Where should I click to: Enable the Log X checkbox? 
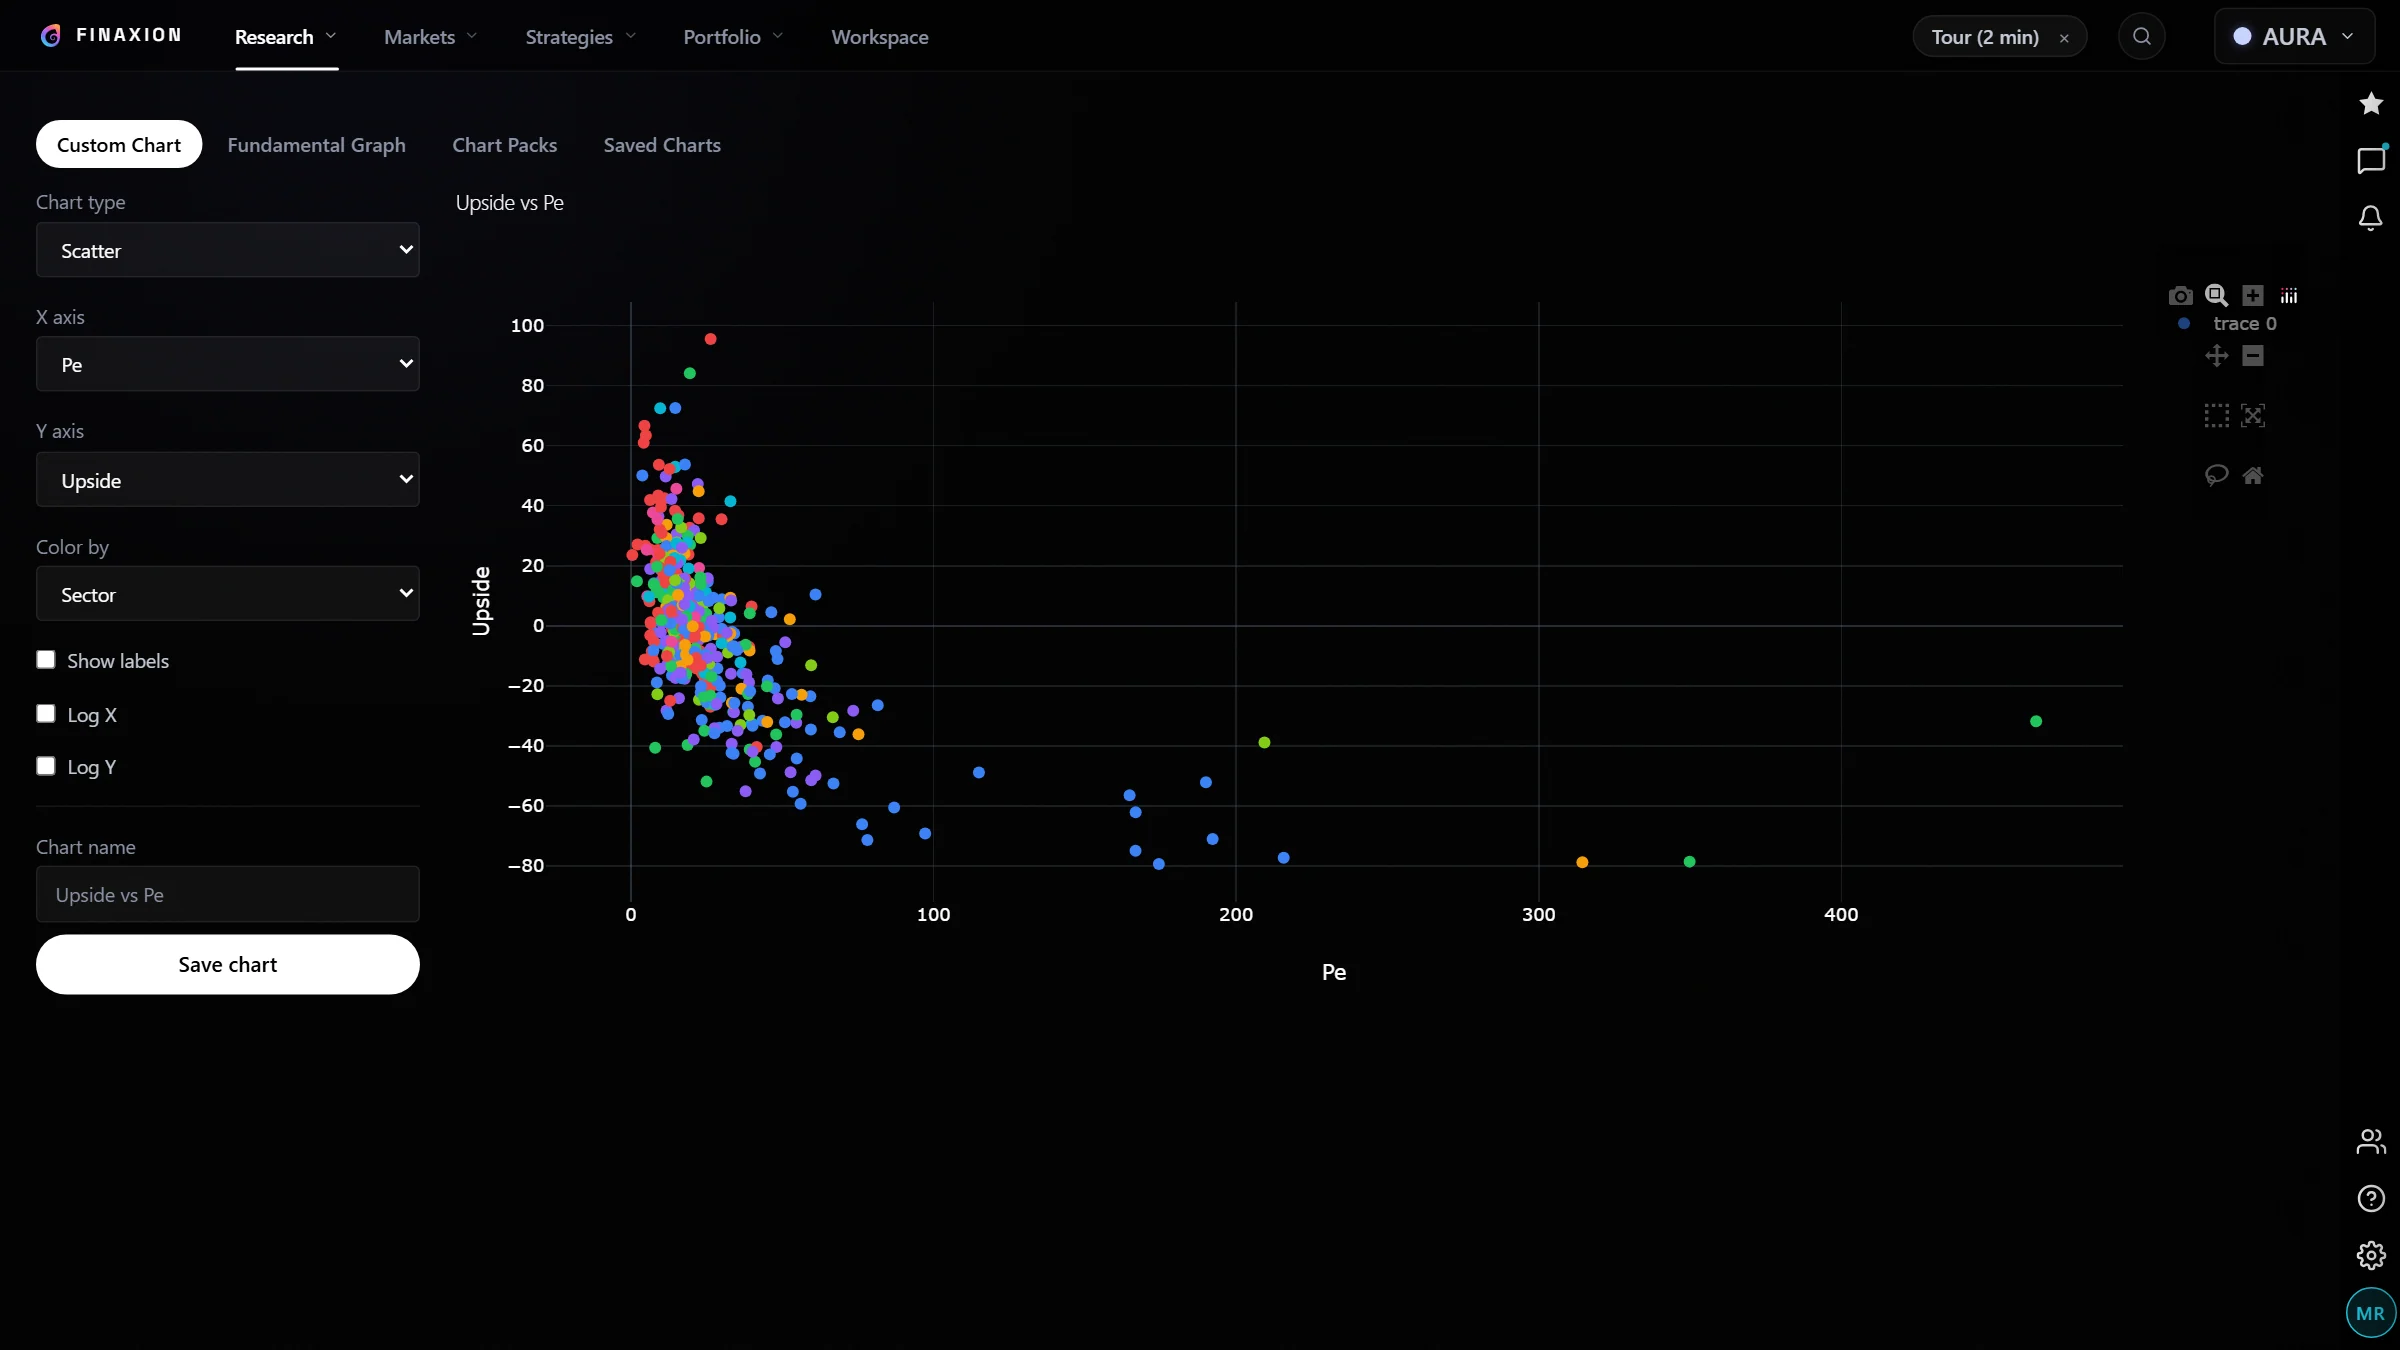coord(46,714)
